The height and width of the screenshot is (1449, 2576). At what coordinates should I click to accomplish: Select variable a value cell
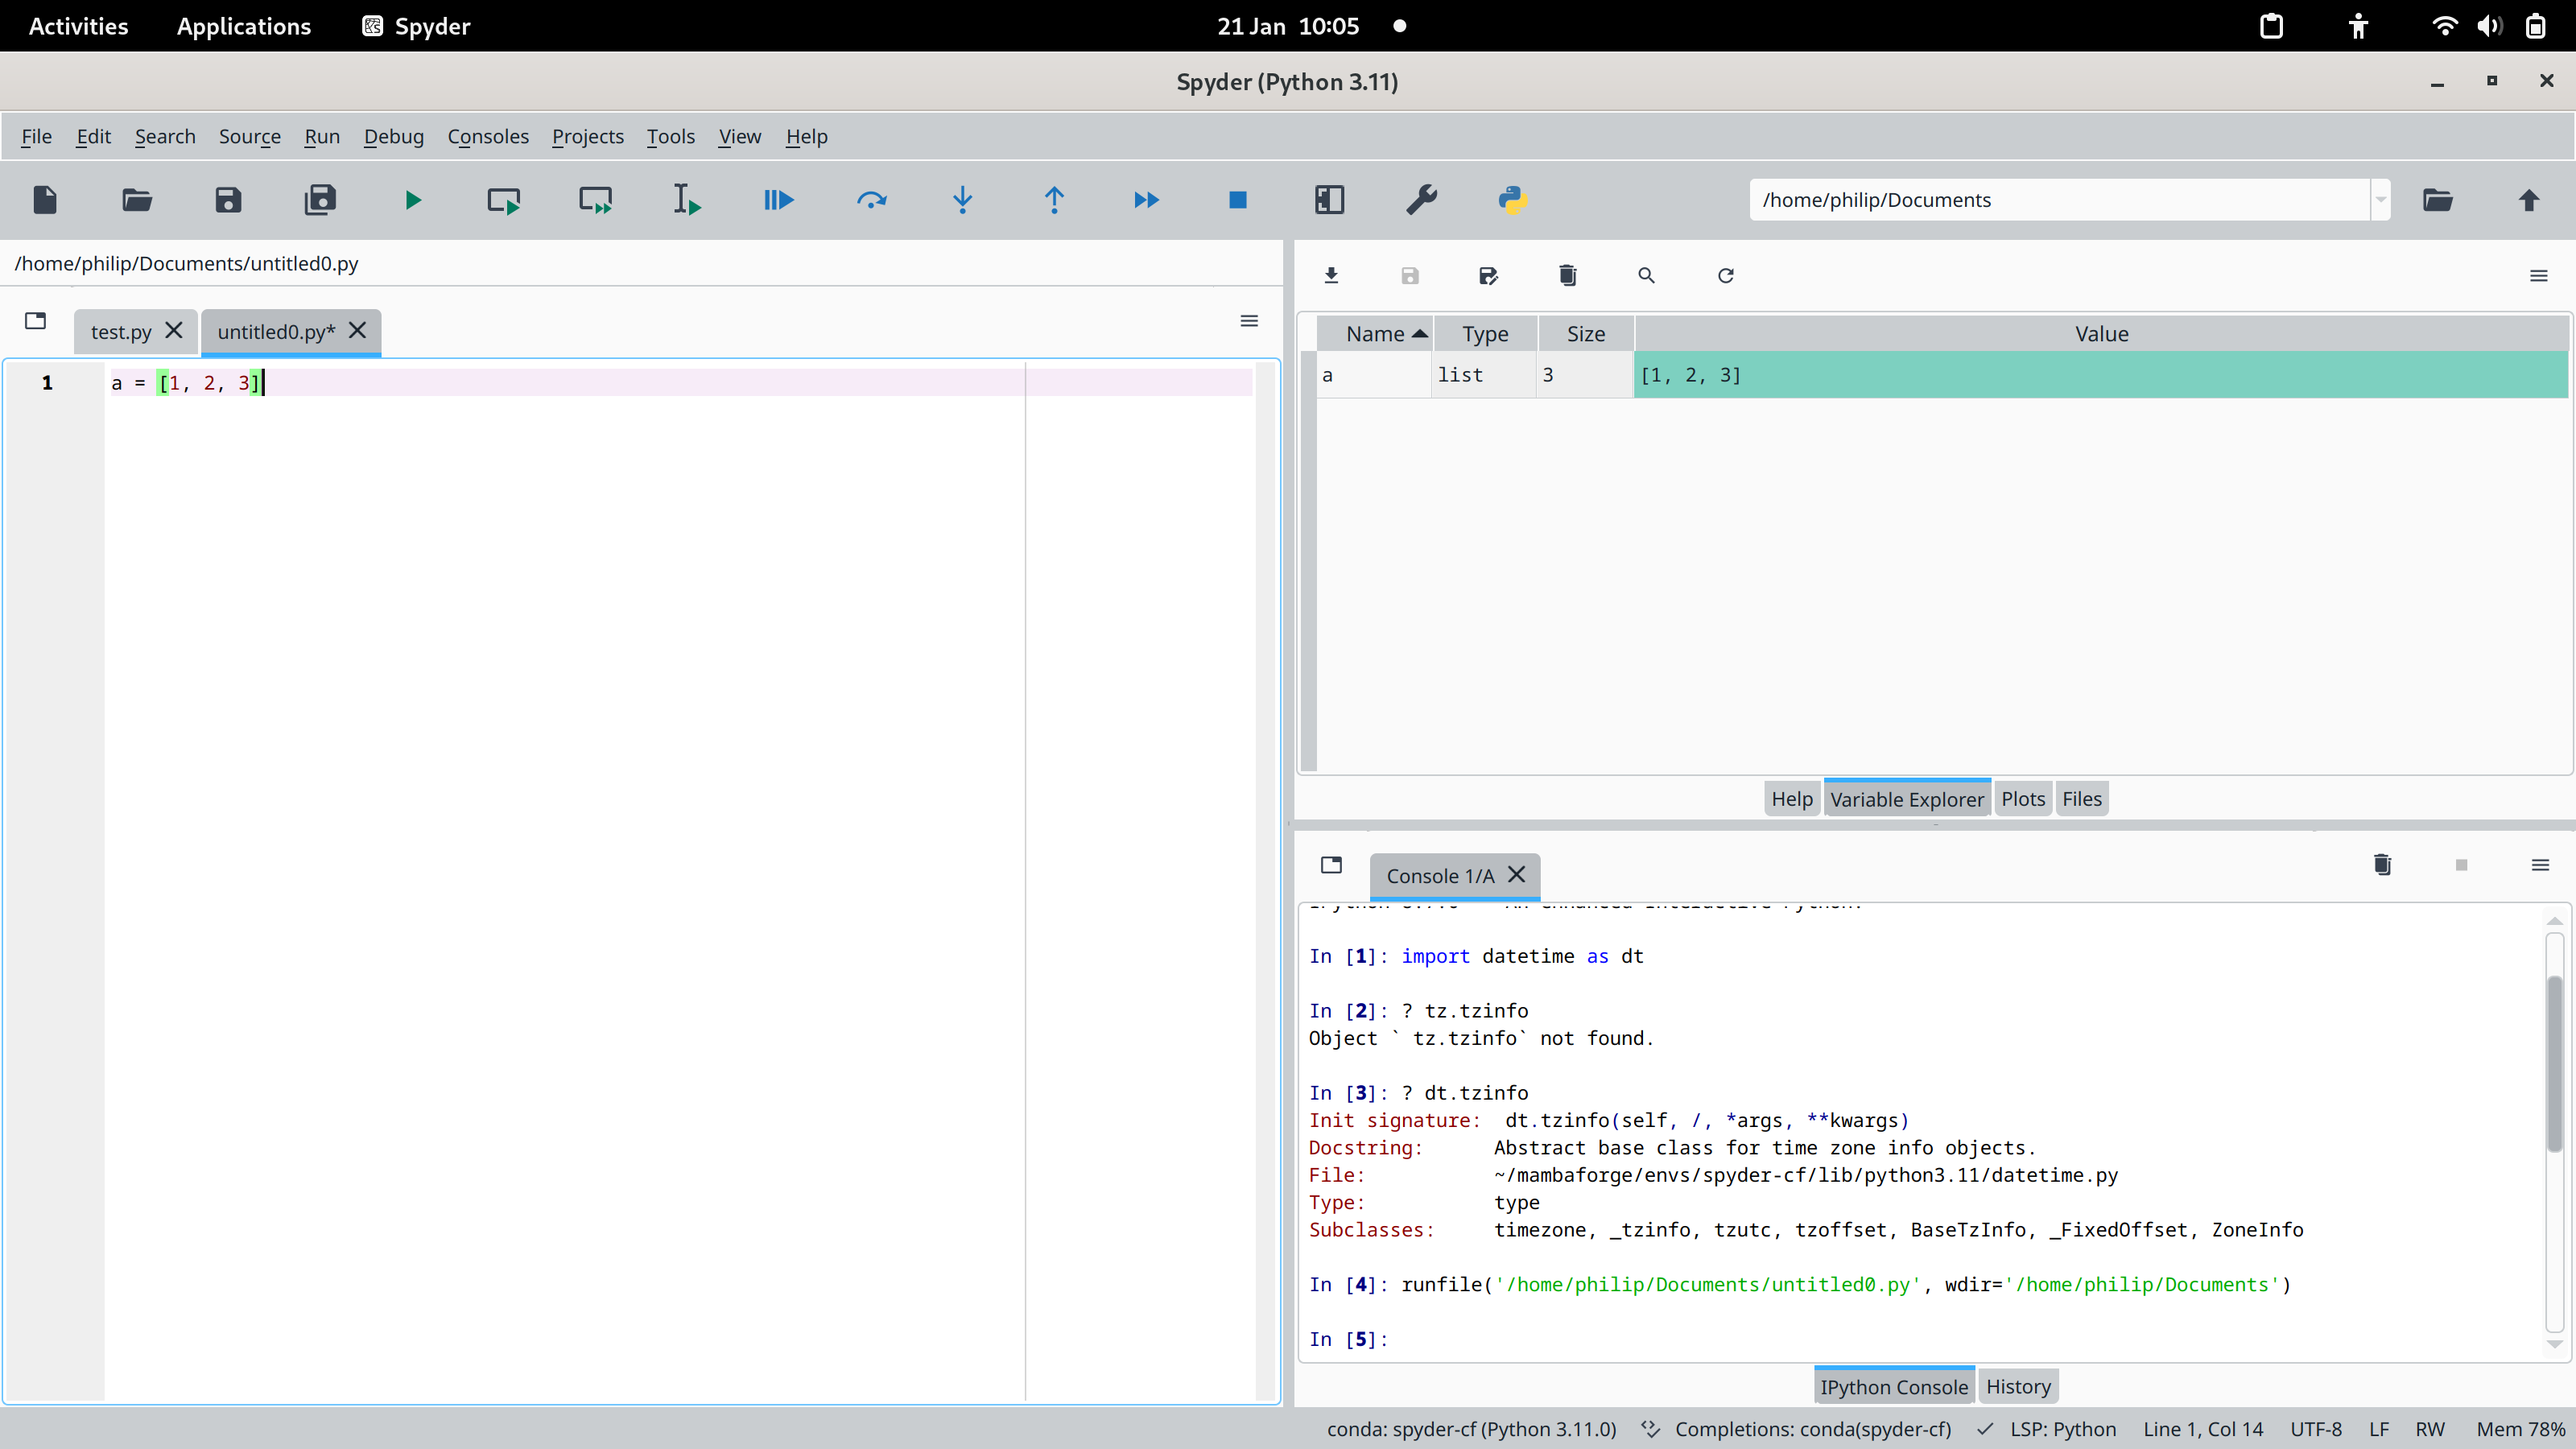[x=2101, y=375]
